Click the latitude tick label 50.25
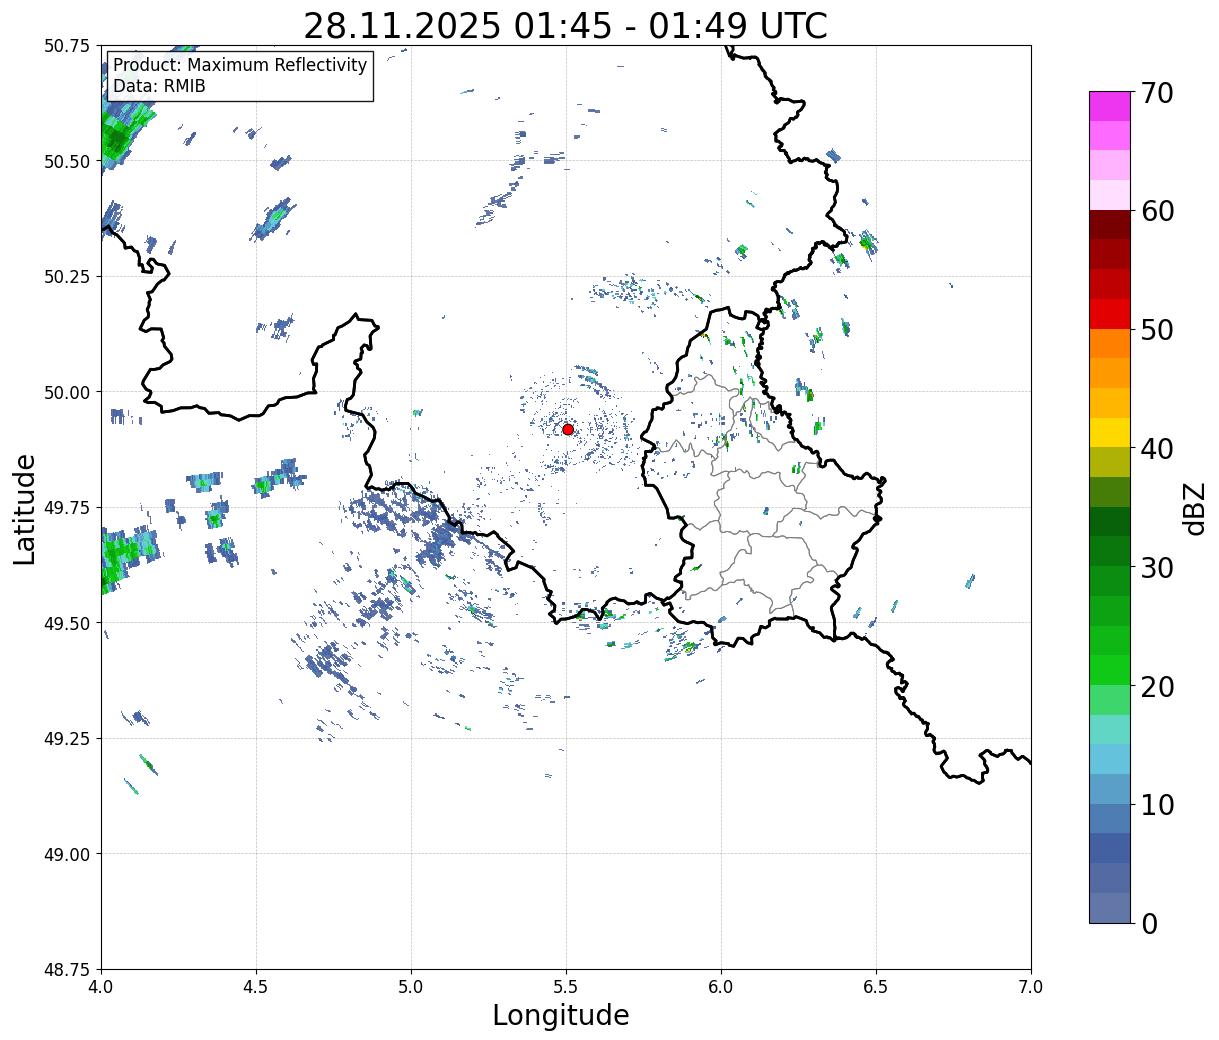This screenshot has height=1040, width=1219. tap(67, 277)
